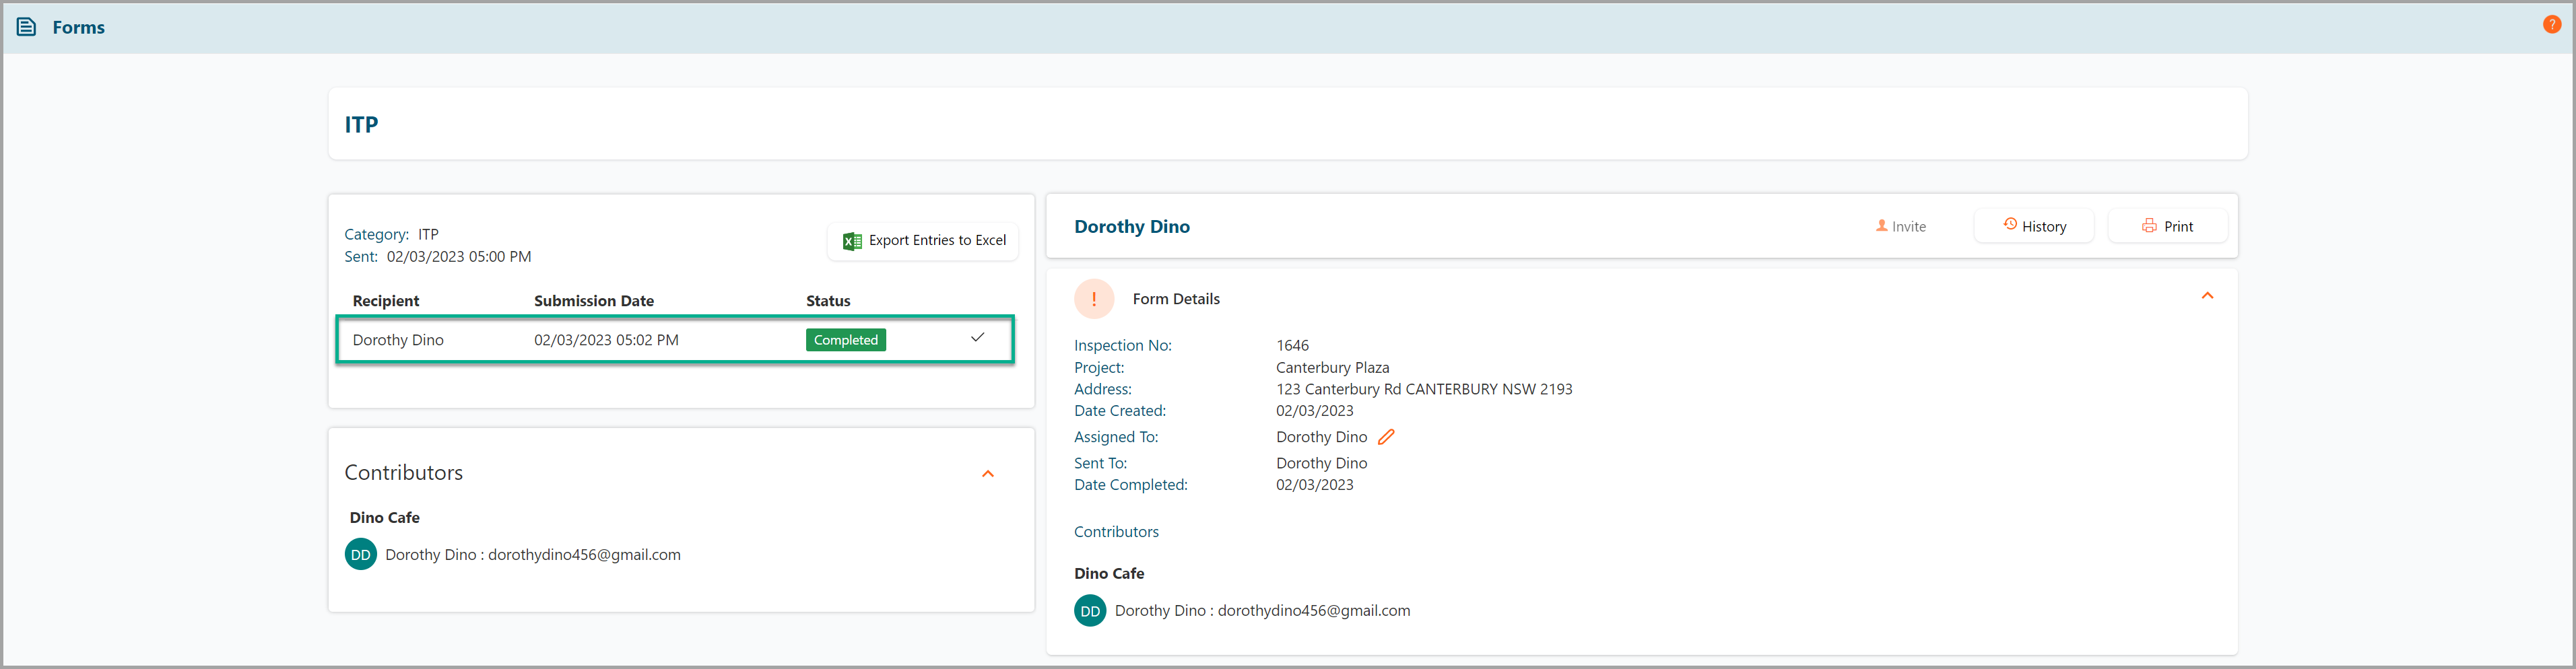
Task: Click the Invite button
Action: [x=1900, y=226]
